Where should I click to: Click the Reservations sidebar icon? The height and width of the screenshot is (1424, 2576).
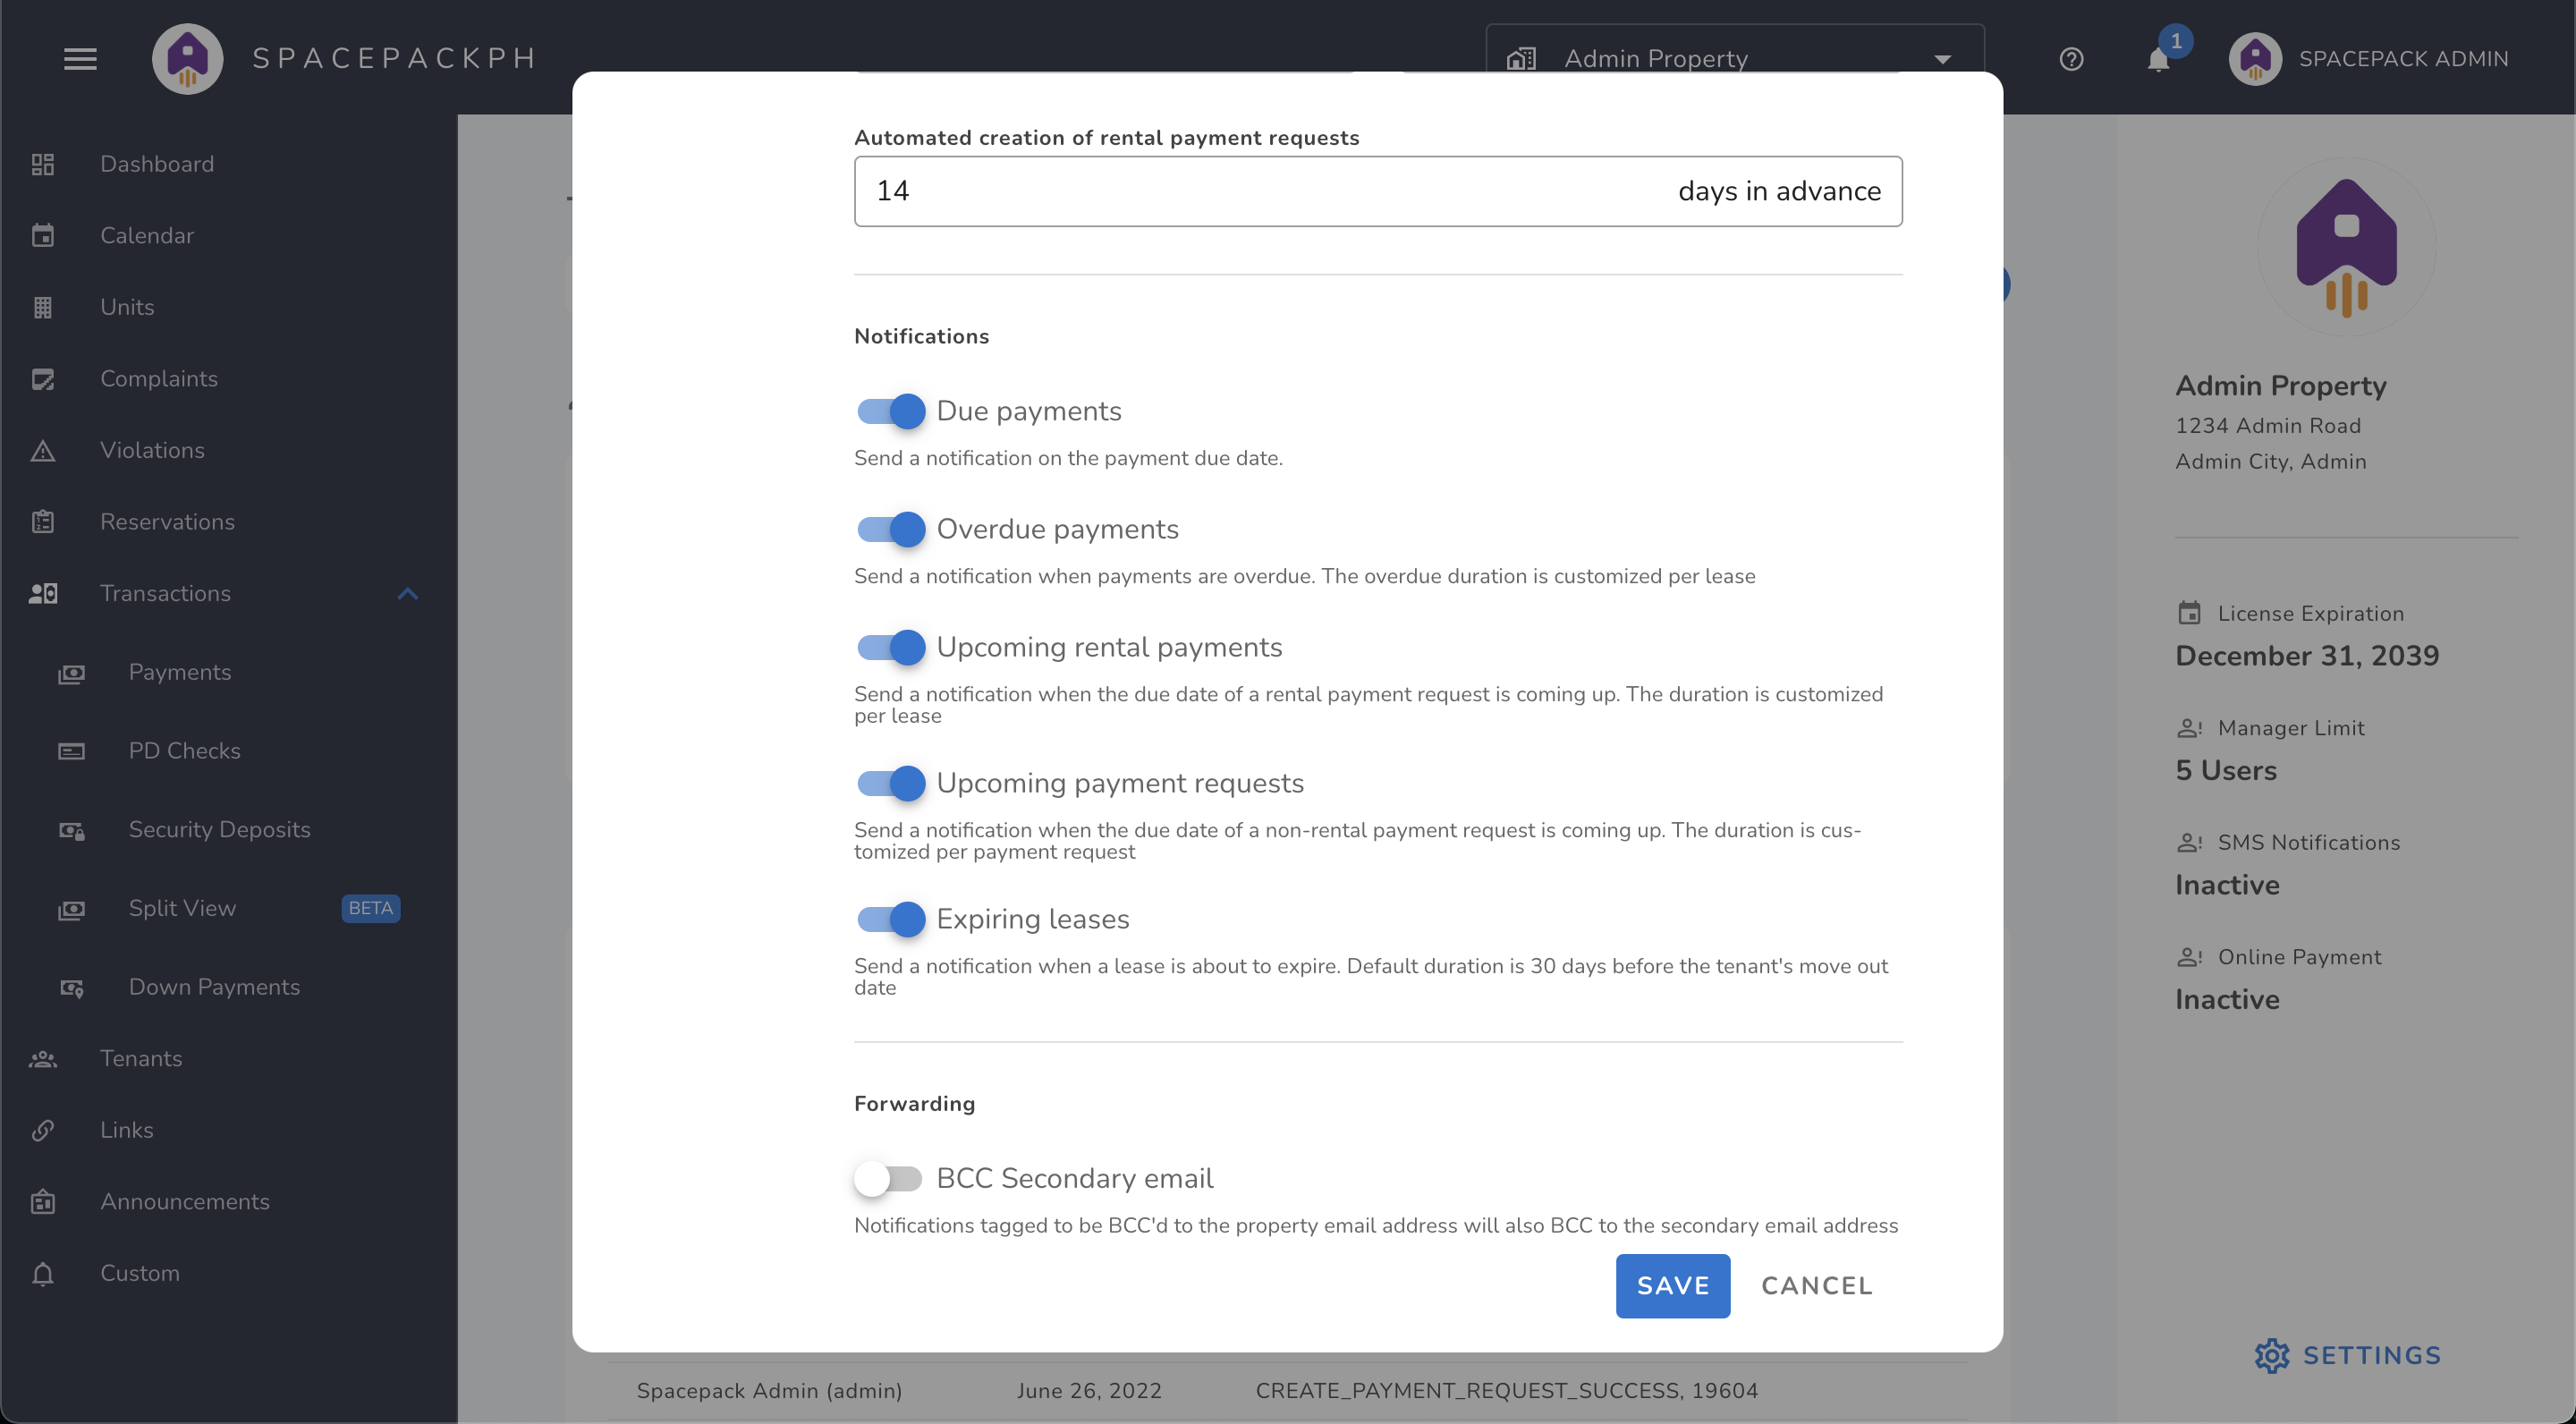42,521
